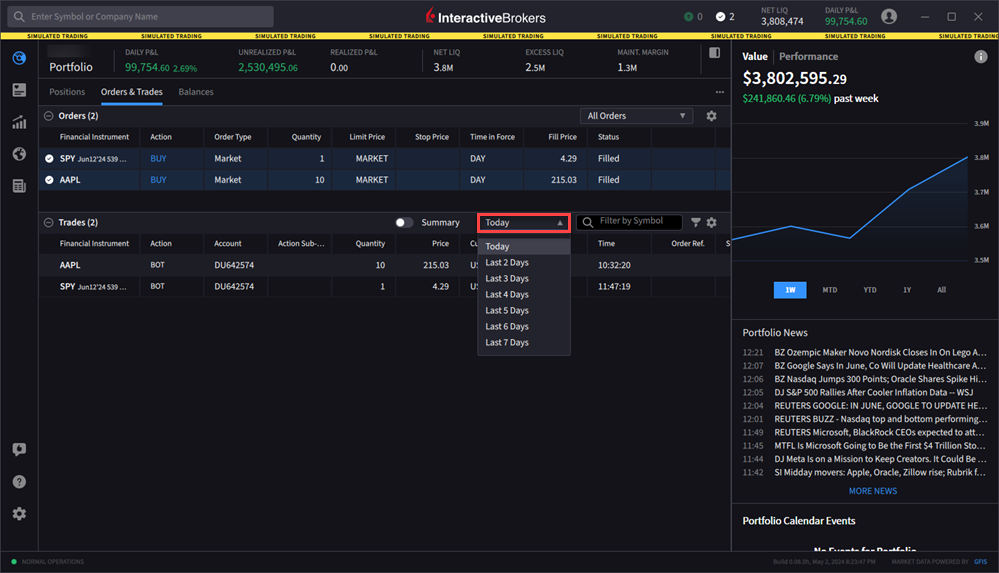Open the MORE NEWS link
The width and height of the screenshot is (999, 573).
pyautogui.click(x=873, y=491)
